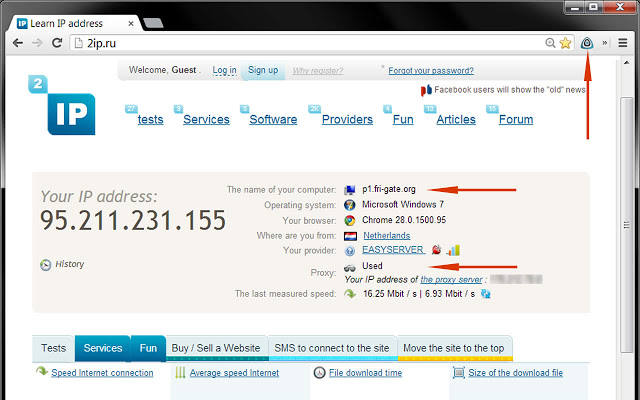Image resolution: width=640 pixels, height=400 pixels.
Task: Open a new tab button
Action: click(153, 23)
